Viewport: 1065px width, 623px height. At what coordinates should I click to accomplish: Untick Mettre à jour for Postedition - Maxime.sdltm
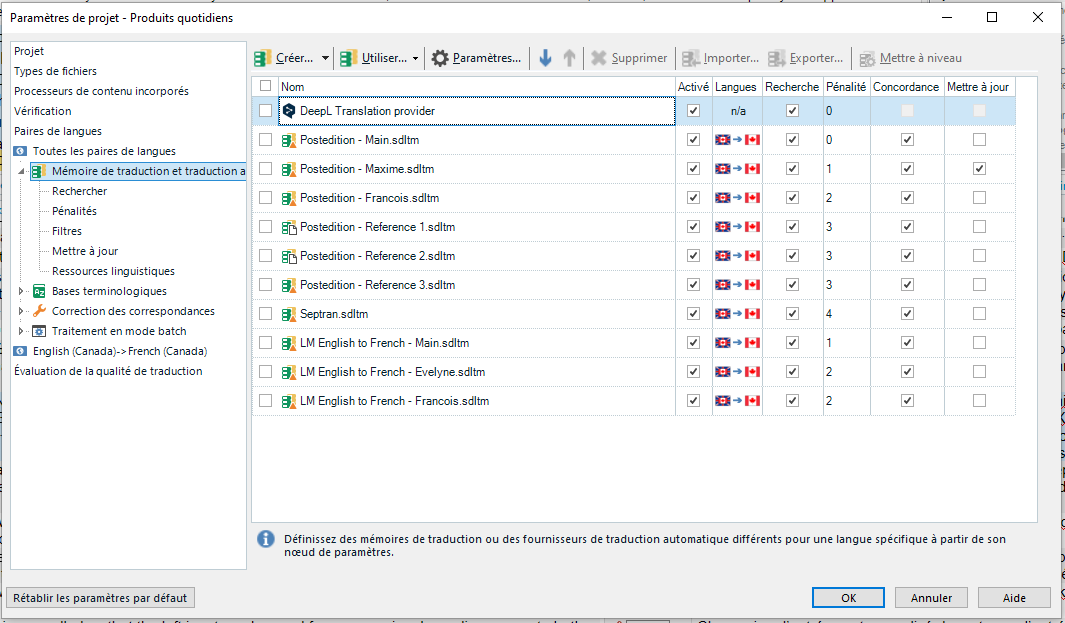click(x=979, y=169)
